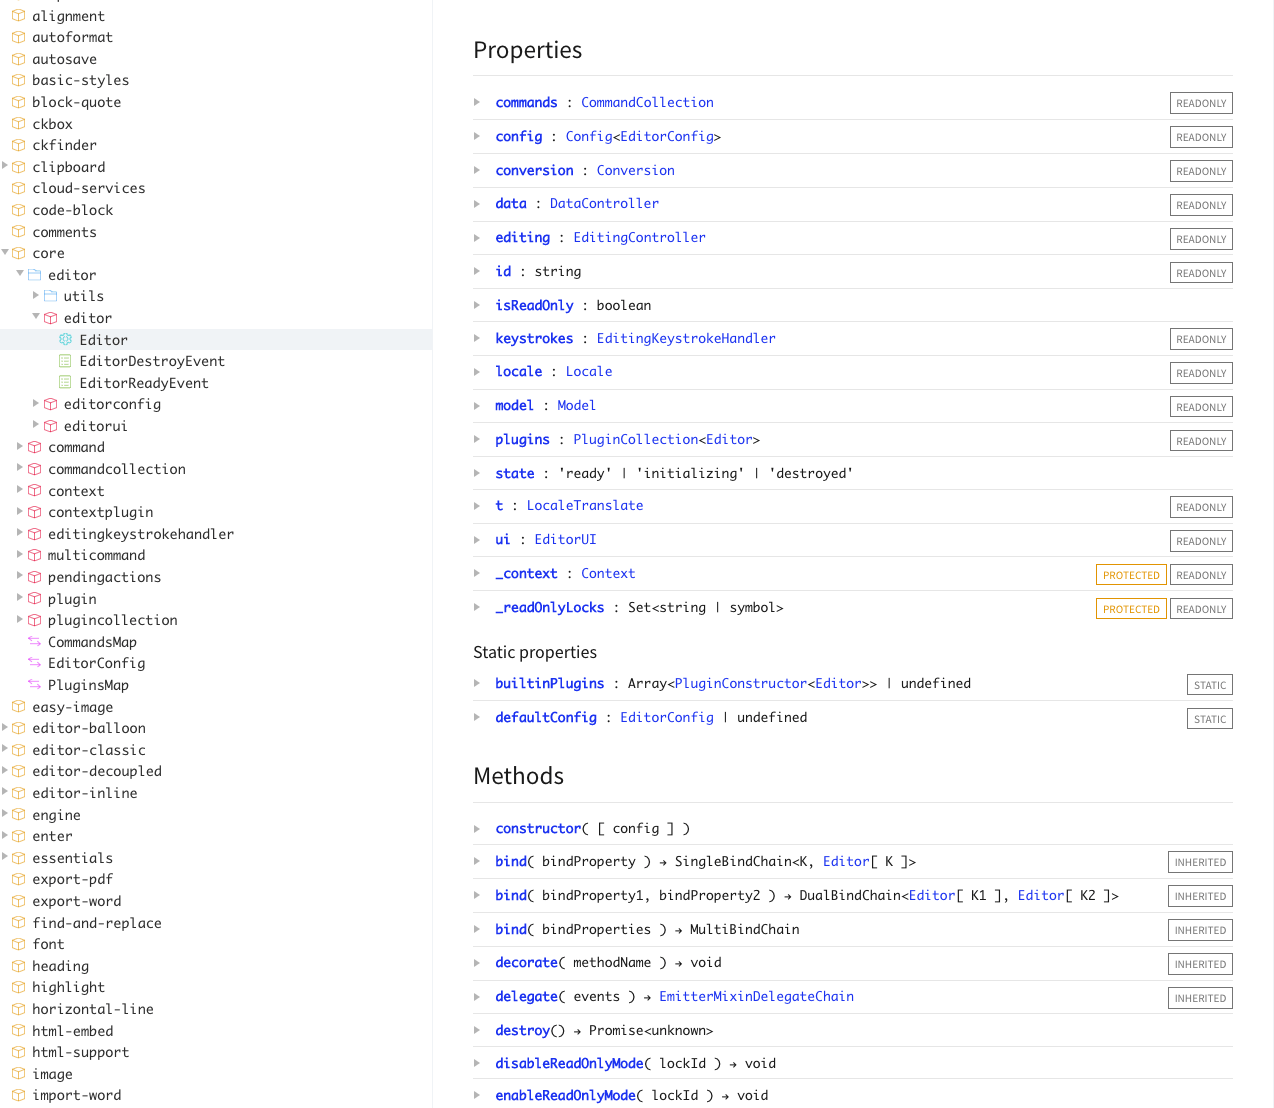This screenshot has height=1108, width=1274.
Task: Select the multicommand module
Action: 97,555
